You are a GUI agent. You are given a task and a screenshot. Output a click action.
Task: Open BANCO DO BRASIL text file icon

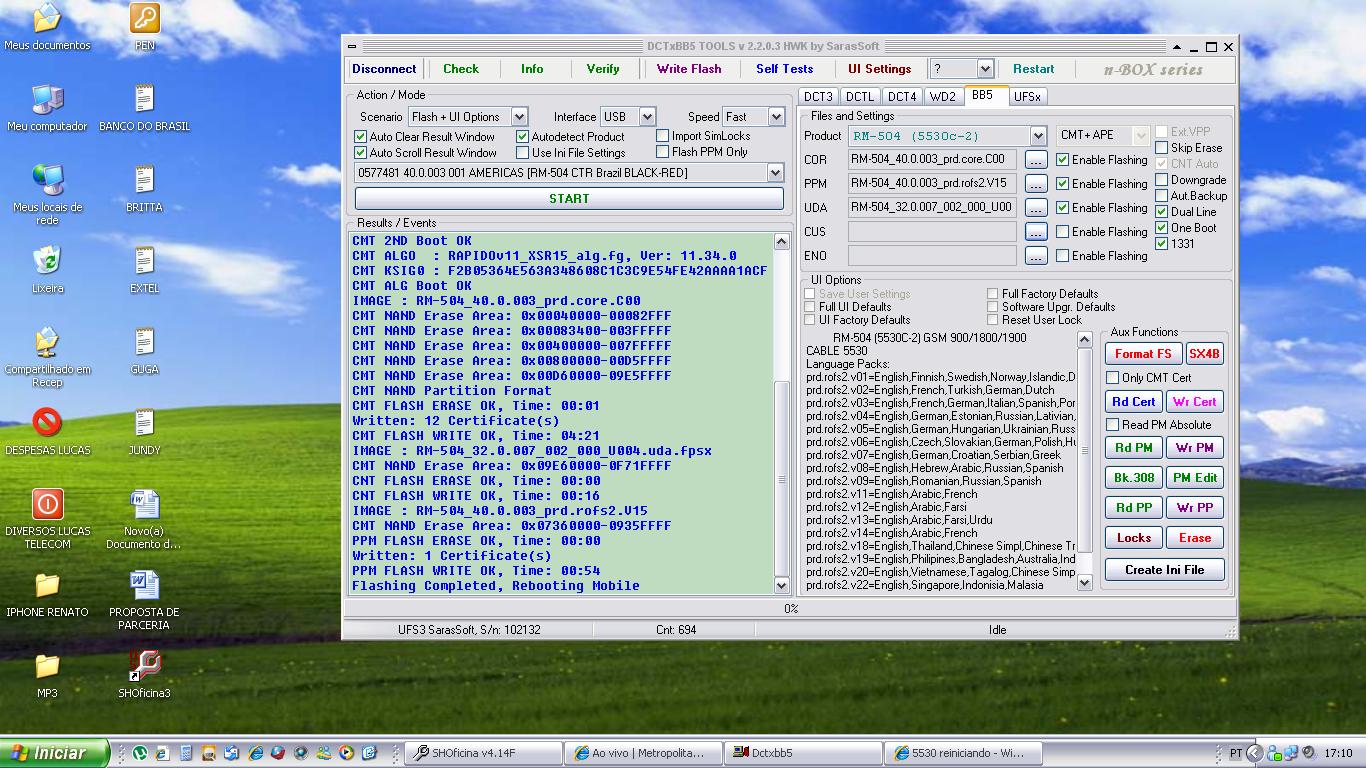coord(145,107)
